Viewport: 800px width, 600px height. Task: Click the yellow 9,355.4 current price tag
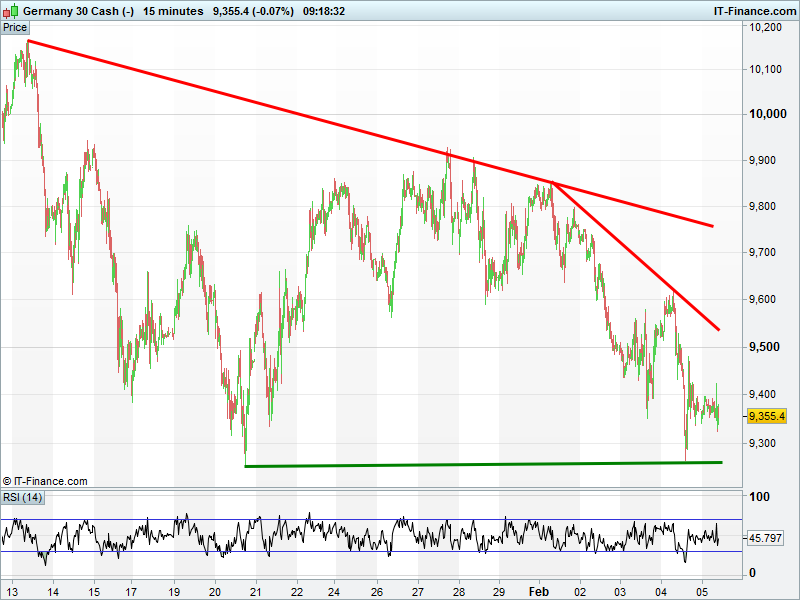point(767,416)
